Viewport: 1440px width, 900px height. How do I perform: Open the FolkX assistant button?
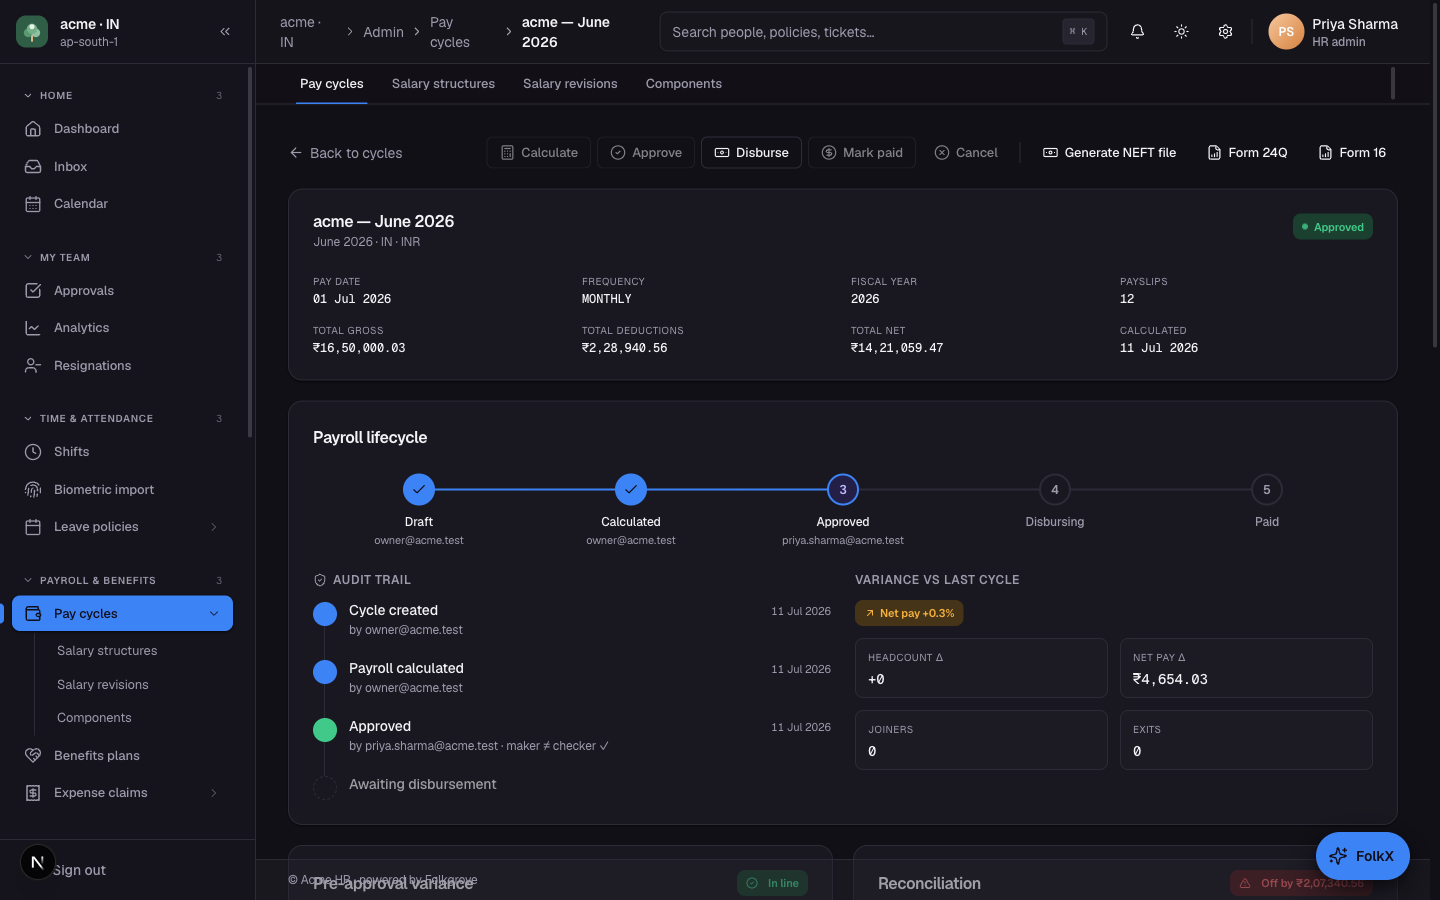pyautogui.click(x=1362, y=856)
